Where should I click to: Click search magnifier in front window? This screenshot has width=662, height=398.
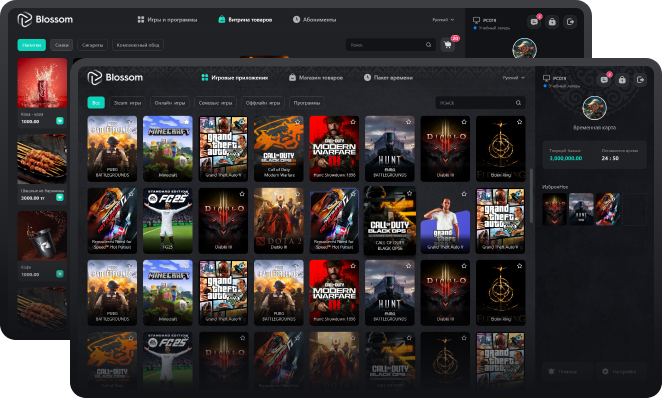click(x=518, y=103)
